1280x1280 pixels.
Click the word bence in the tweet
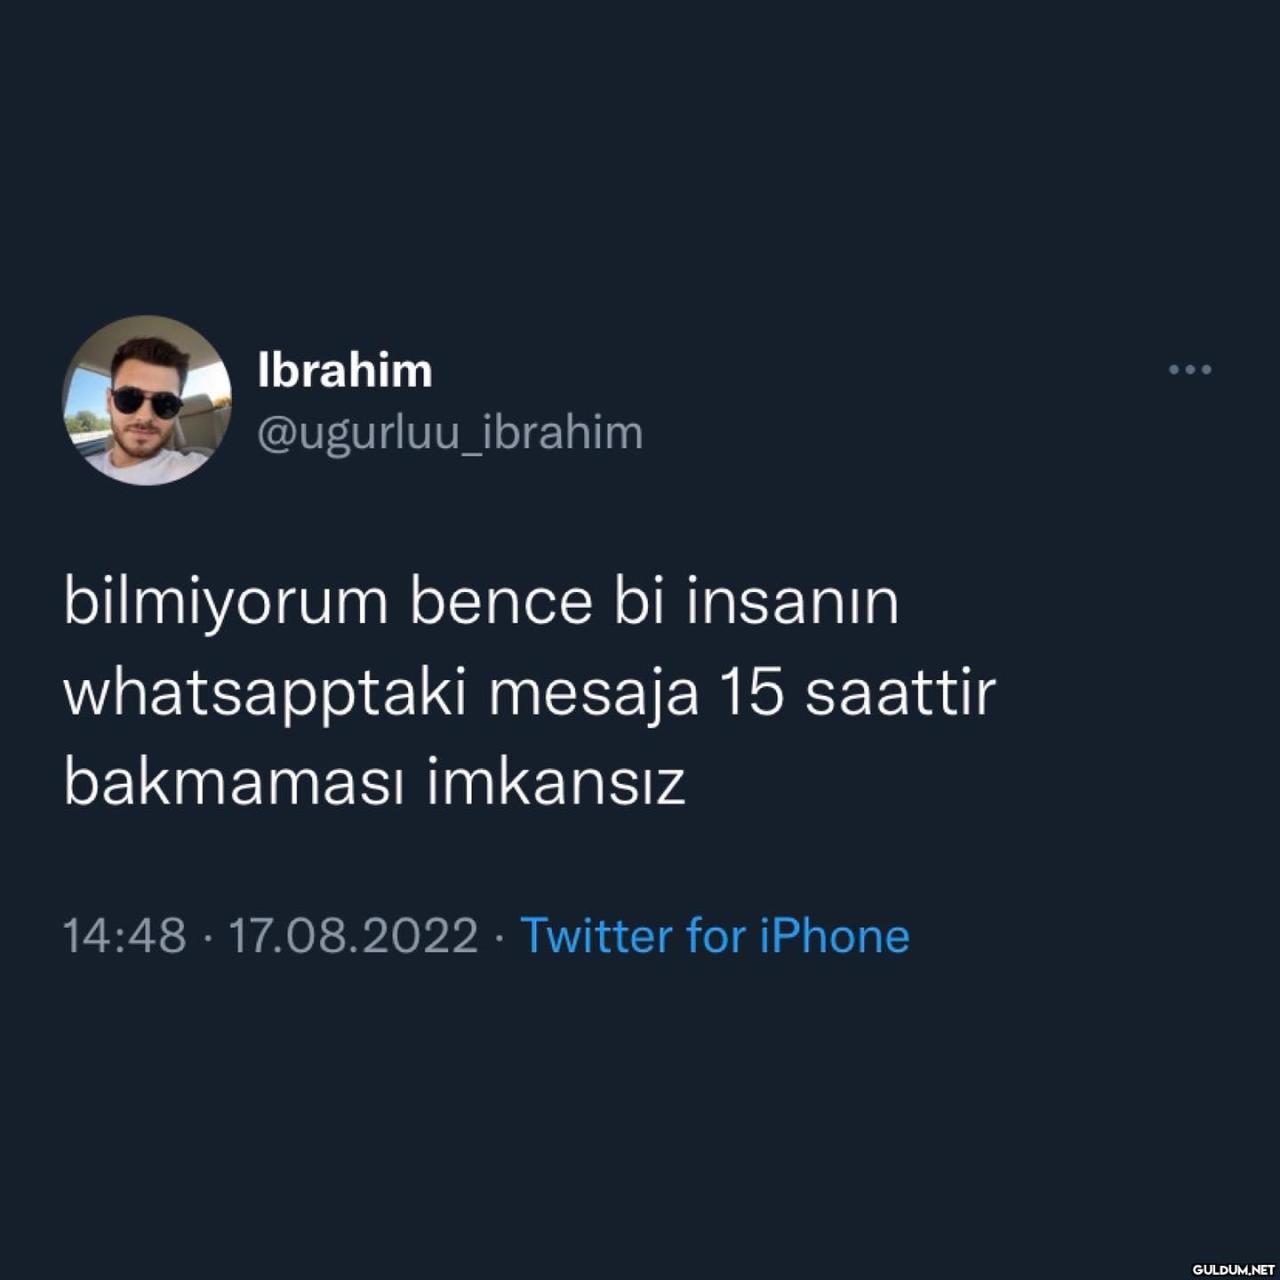tap(501, 603)
